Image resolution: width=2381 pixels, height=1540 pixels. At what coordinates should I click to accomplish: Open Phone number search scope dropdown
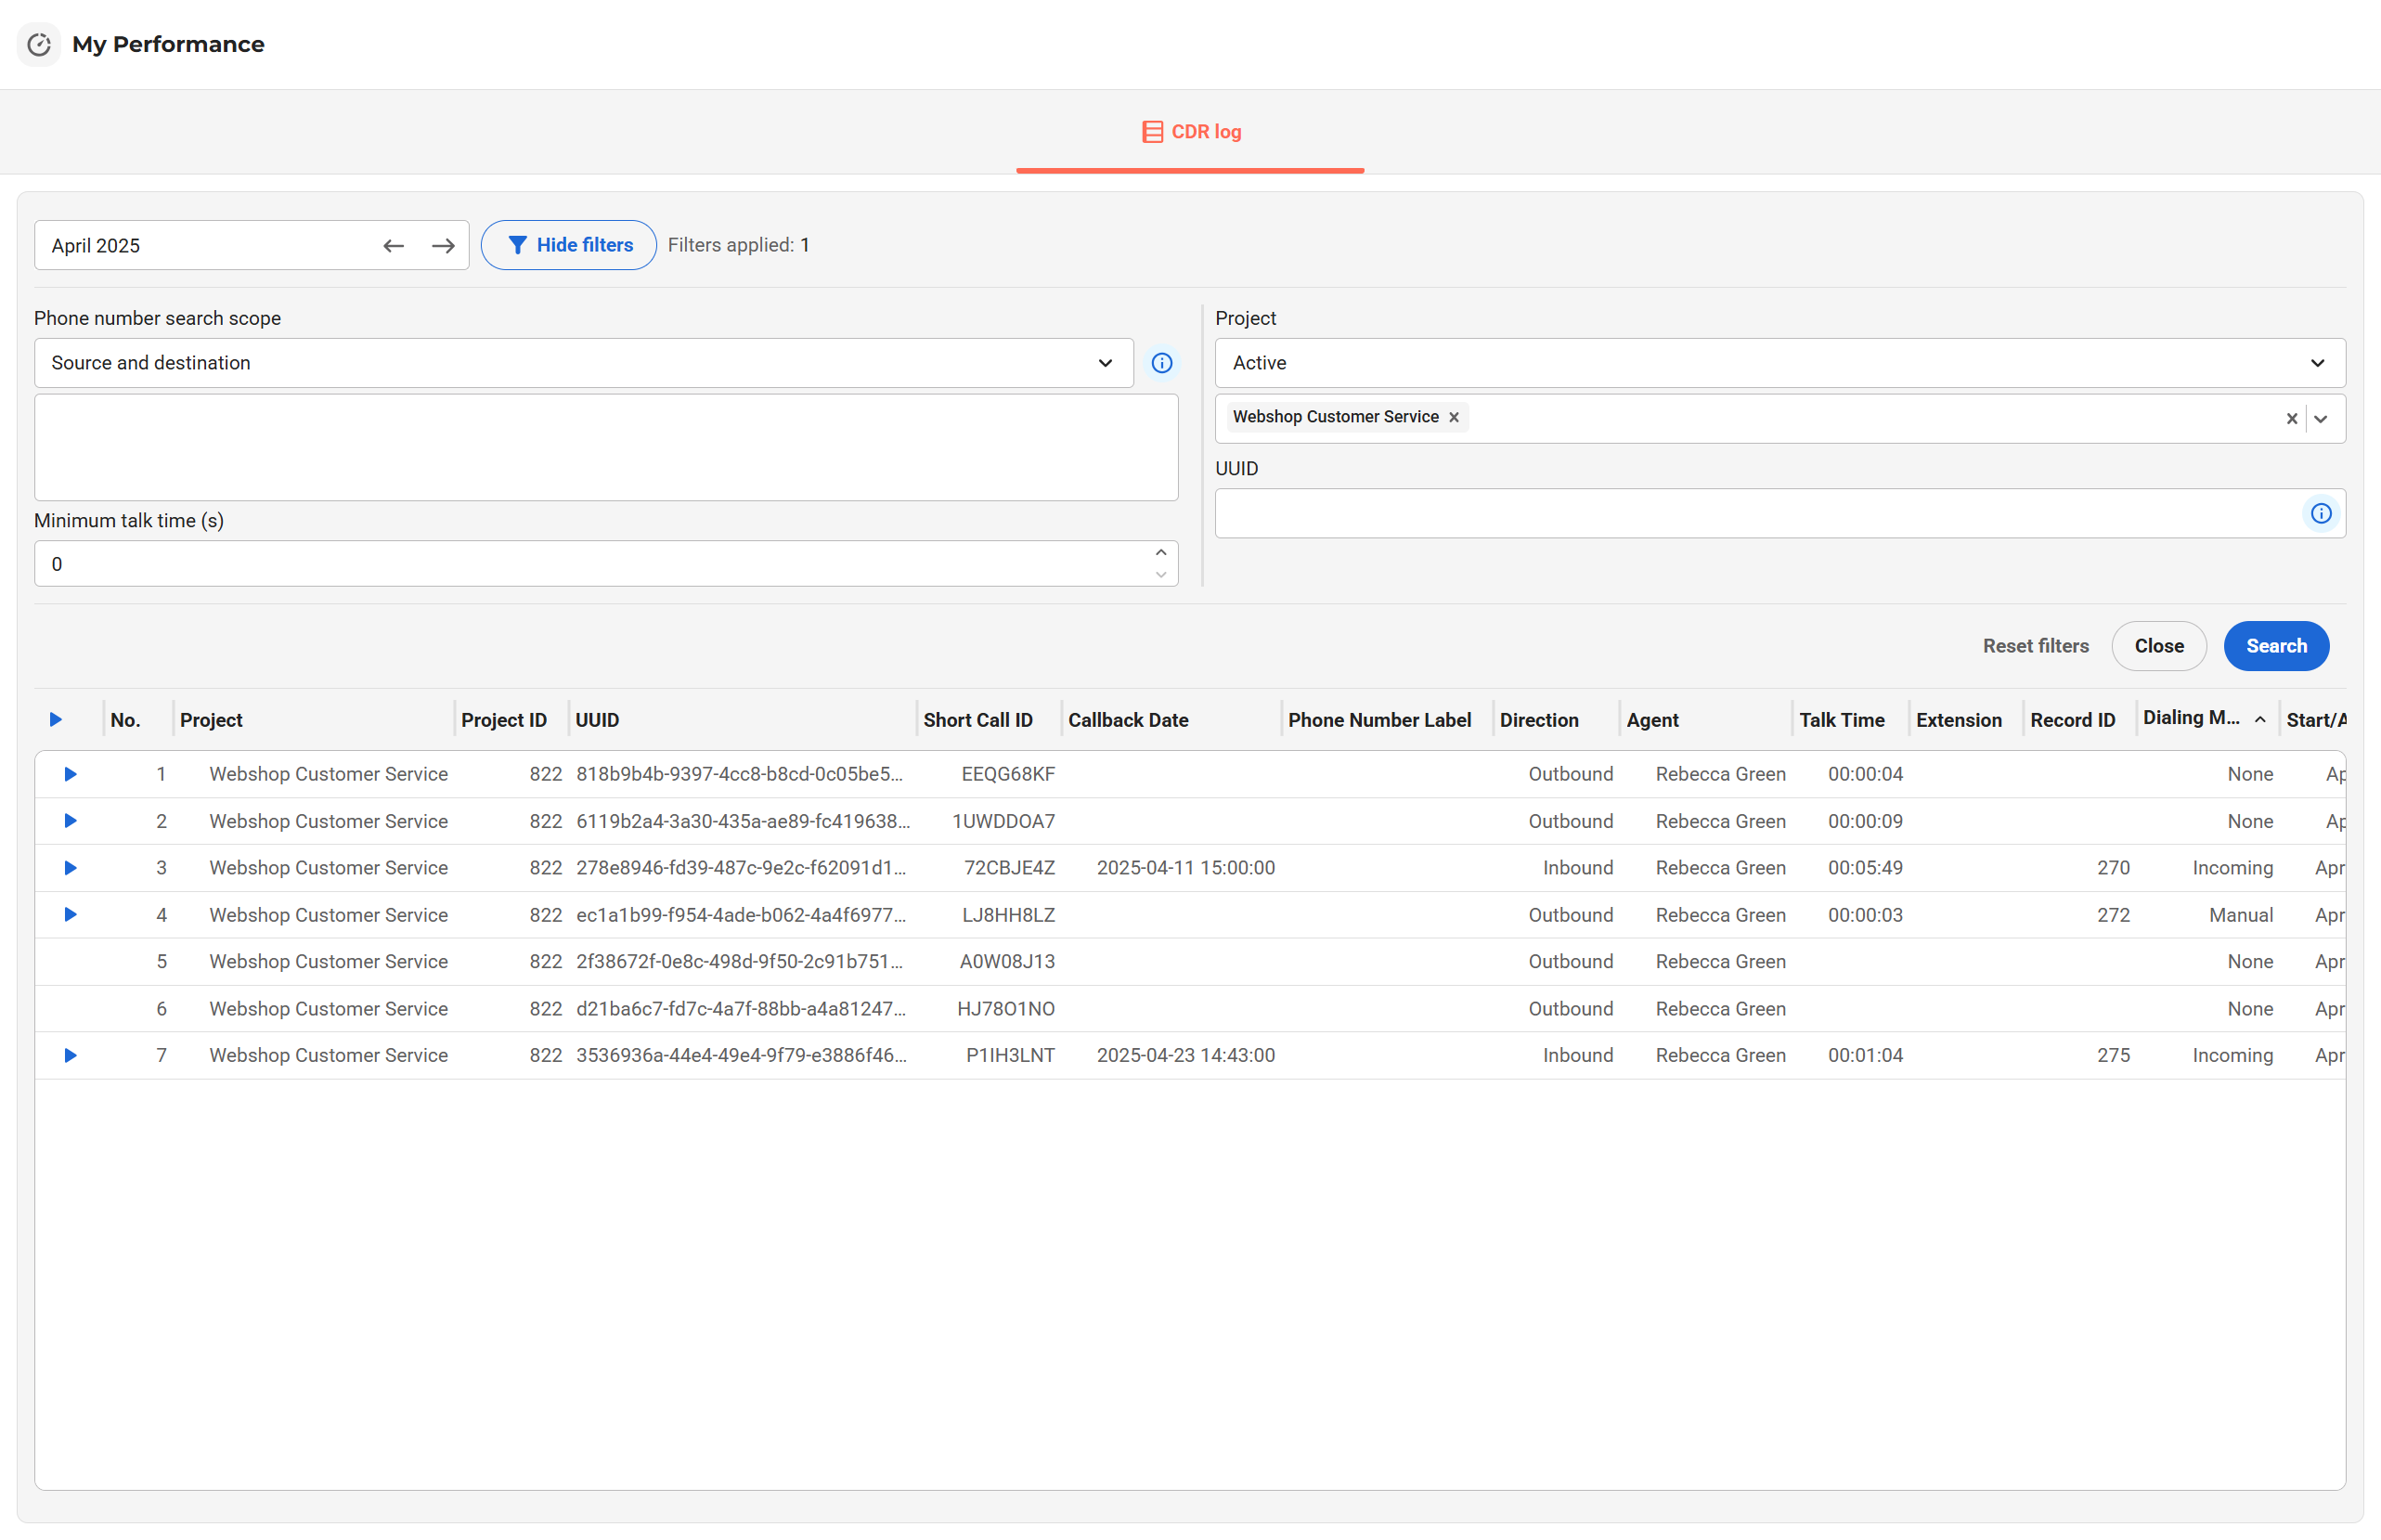[584, 363]
